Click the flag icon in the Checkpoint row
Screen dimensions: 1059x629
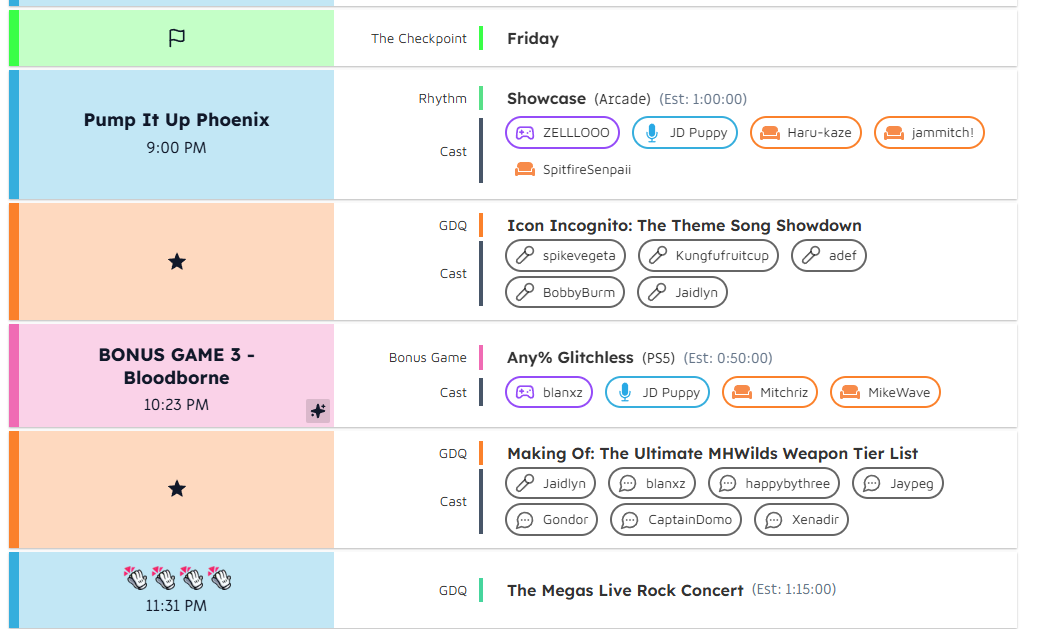click(176, 38)
